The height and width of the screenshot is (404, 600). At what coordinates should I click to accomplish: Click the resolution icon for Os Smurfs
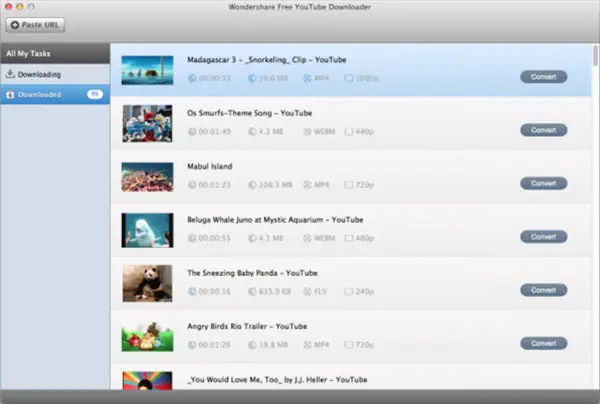pyautogui.click(x=349, y=132)
